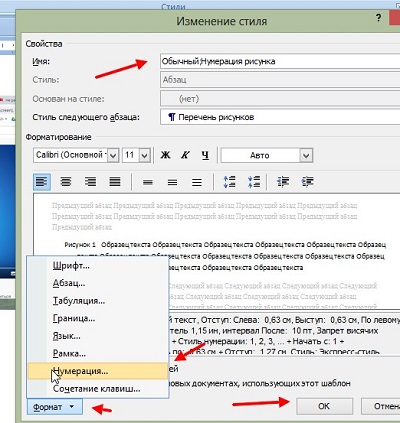Viewport: 400px width, 423px height.
Task: Toggle italic К formatting
Action: click(x=185, y=155)
